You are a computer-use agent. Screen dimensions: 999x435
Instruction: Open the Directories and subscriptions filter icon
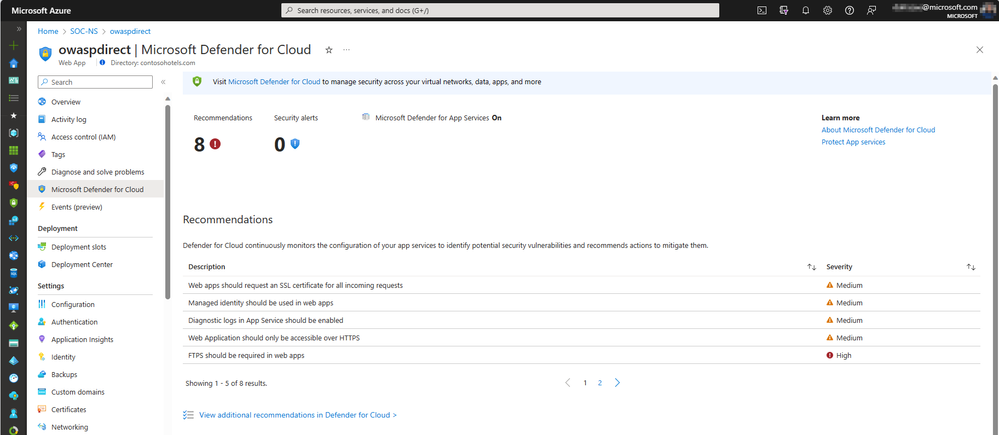784,10
